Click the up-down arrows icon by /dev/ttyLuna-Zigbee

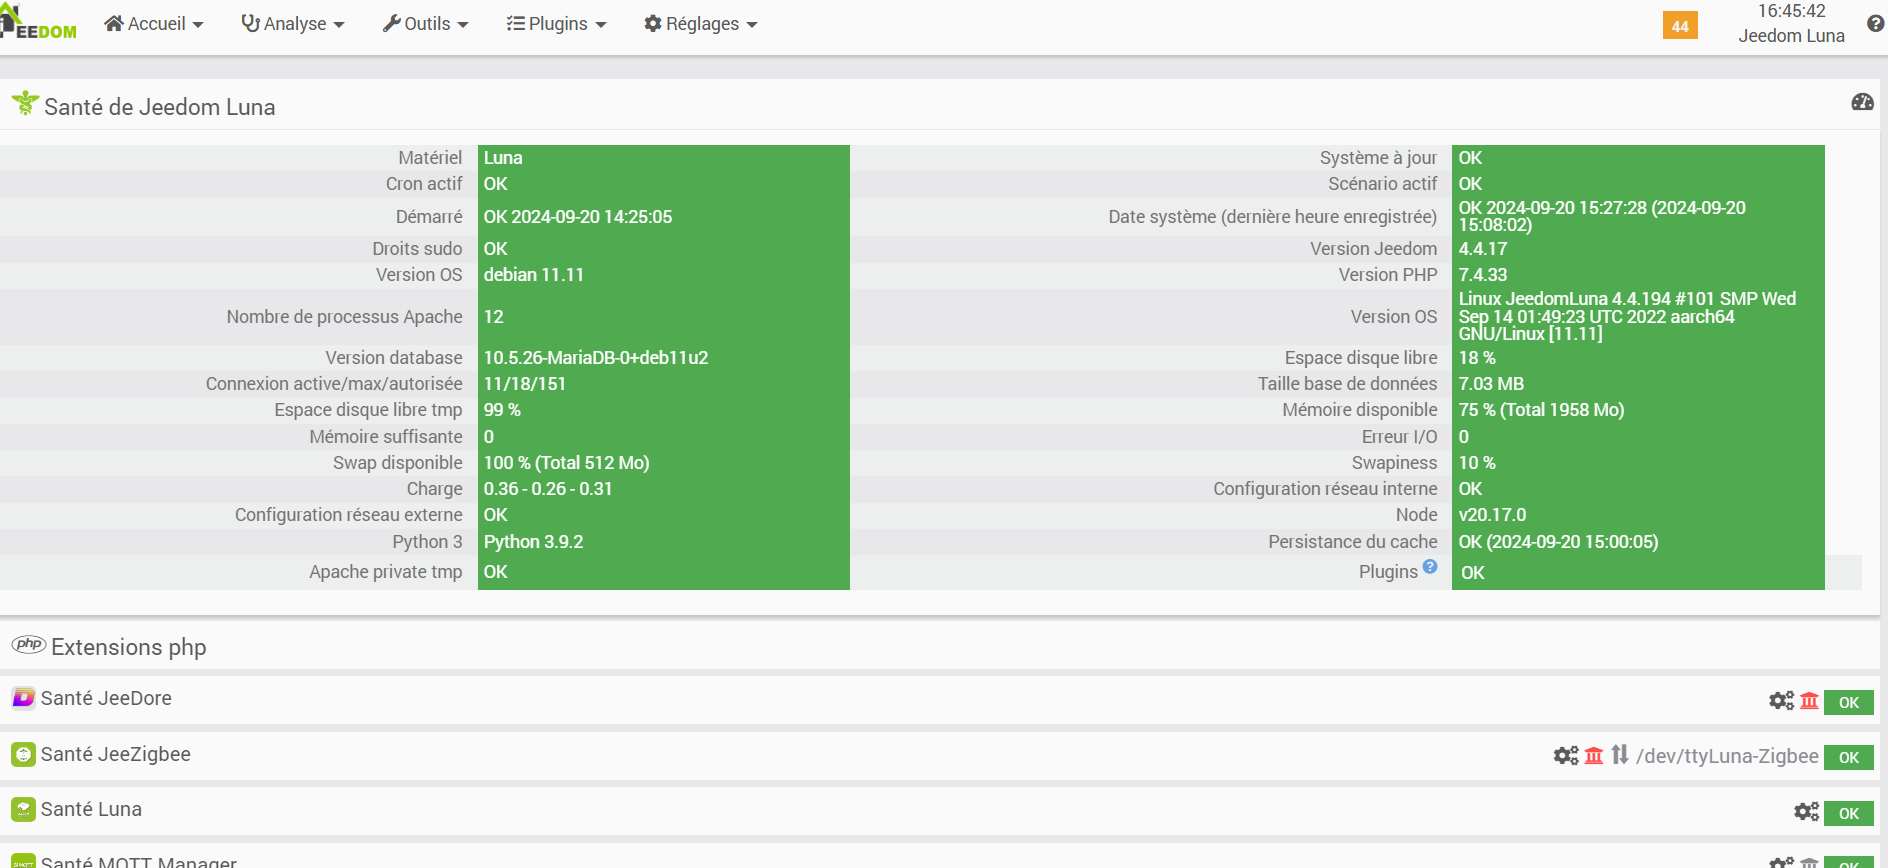point(1620,755)
